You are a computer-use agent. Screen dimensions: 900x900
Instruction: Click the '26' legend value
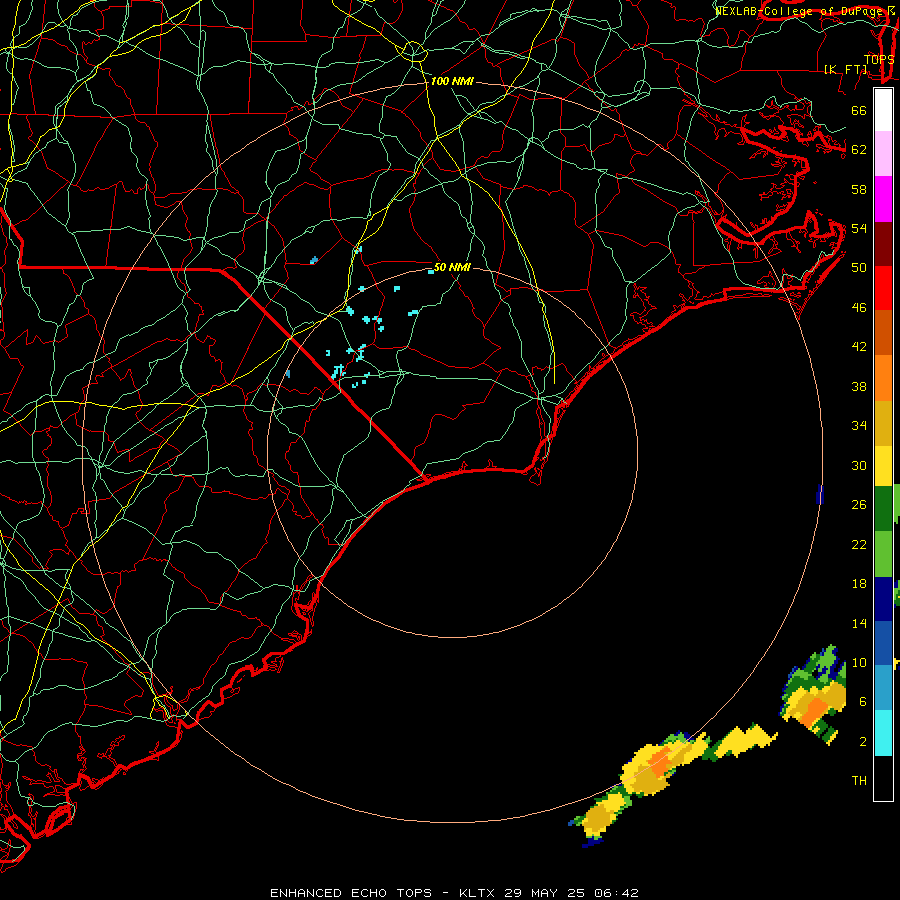coord(859,505)
